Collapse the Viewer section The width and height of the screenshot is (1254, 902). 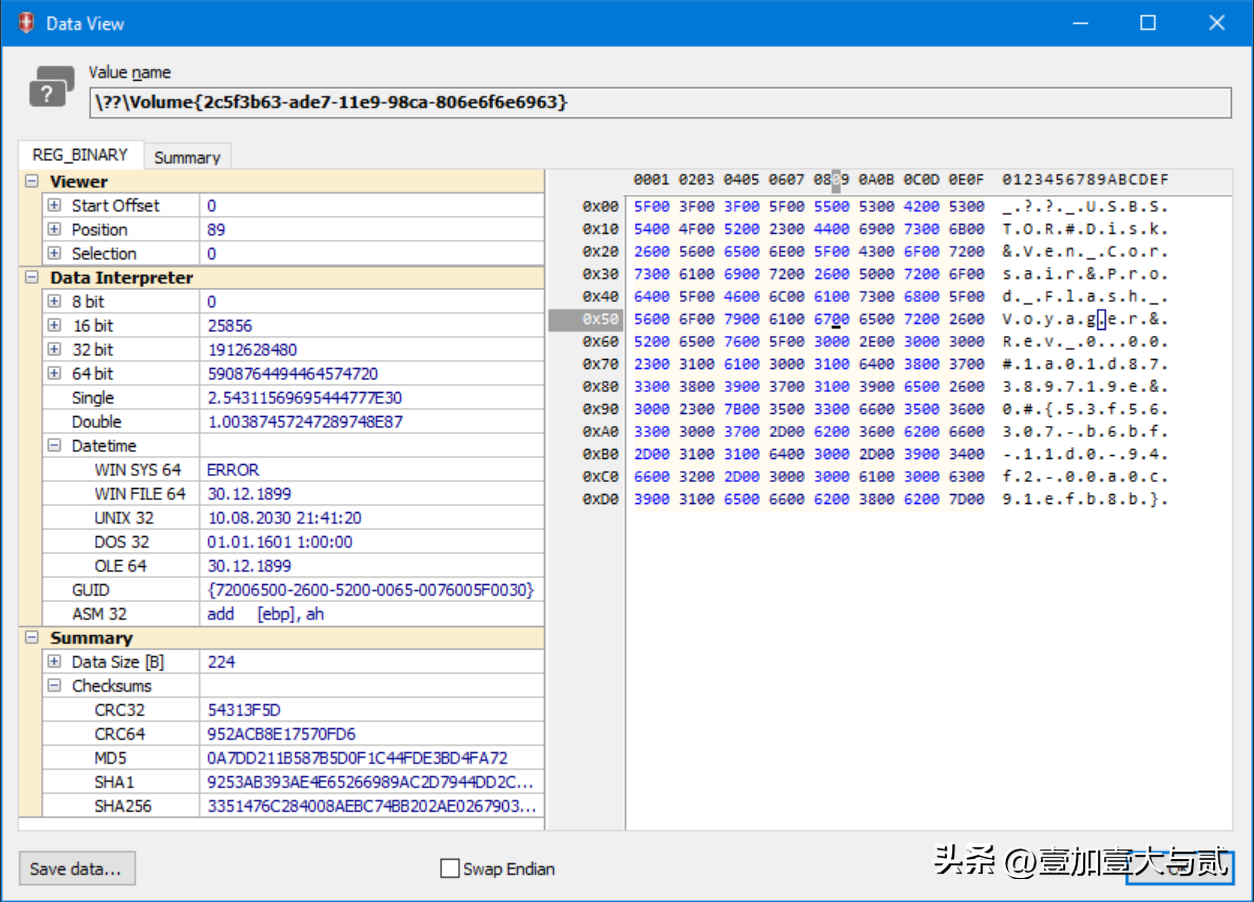tap(32, 182)
